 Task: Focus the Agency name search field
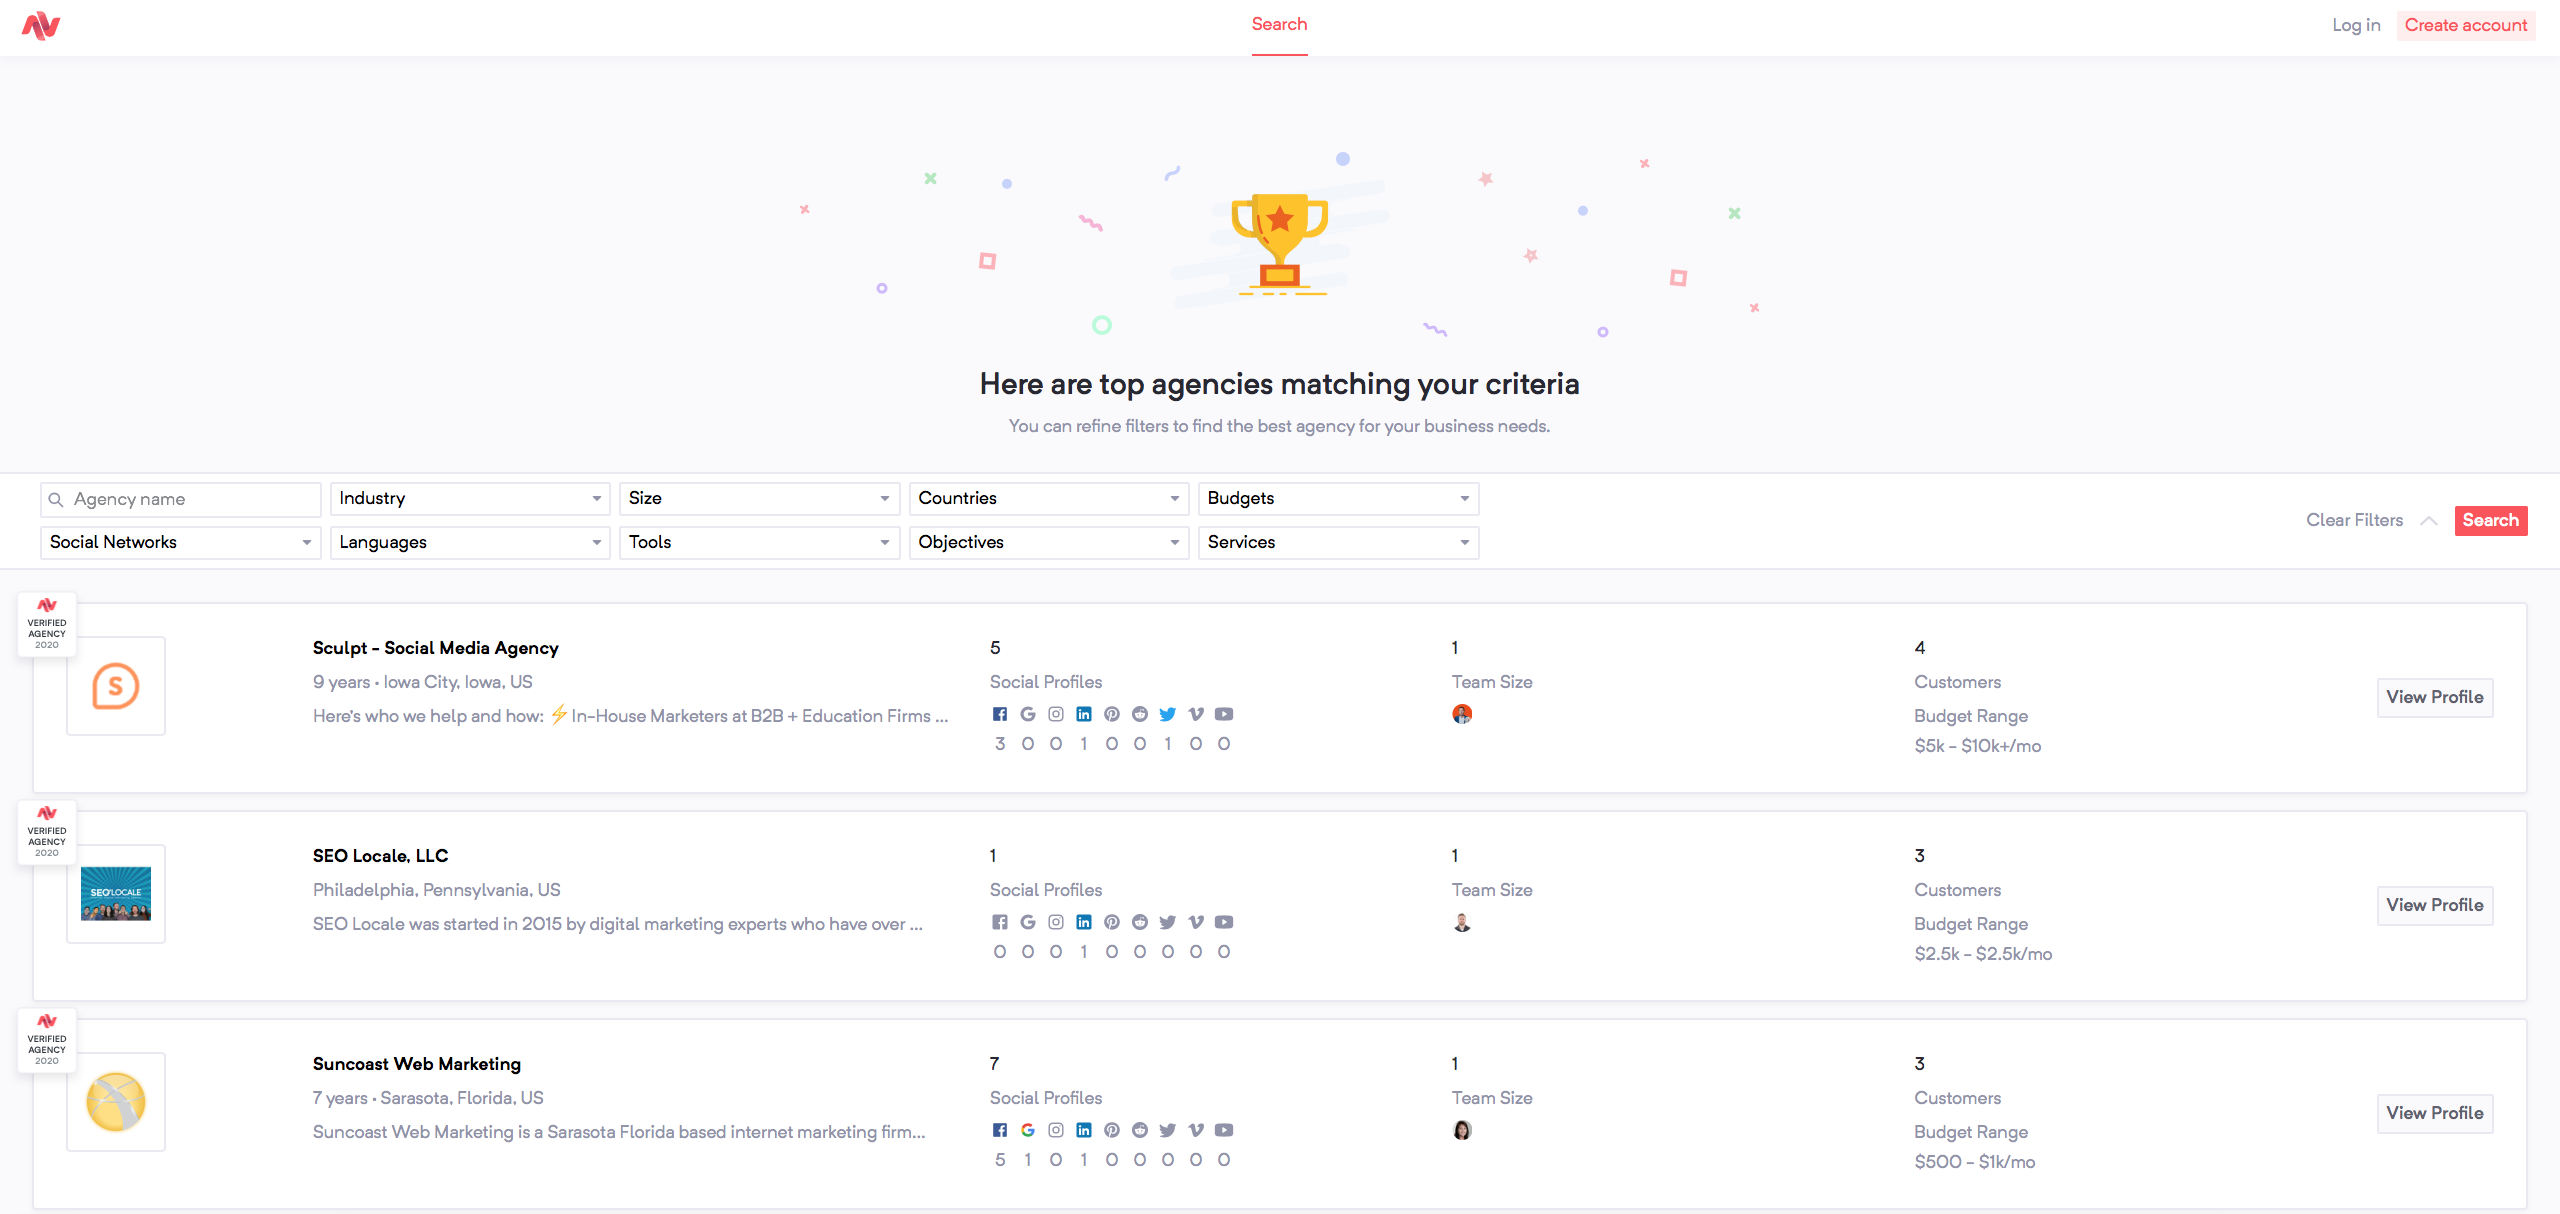(x=190, y=499)
